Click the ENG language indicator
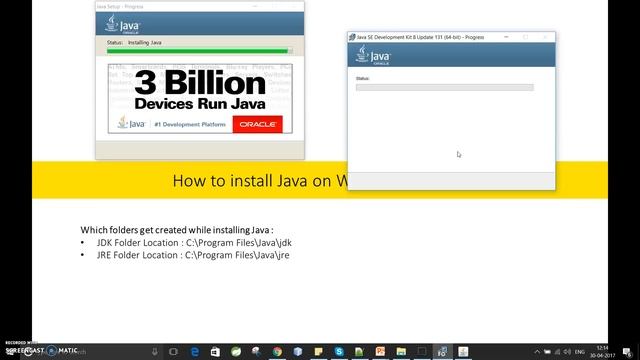The width and height of the screenshot is (640, 360). pyautogui.click(x=580, y=352)
